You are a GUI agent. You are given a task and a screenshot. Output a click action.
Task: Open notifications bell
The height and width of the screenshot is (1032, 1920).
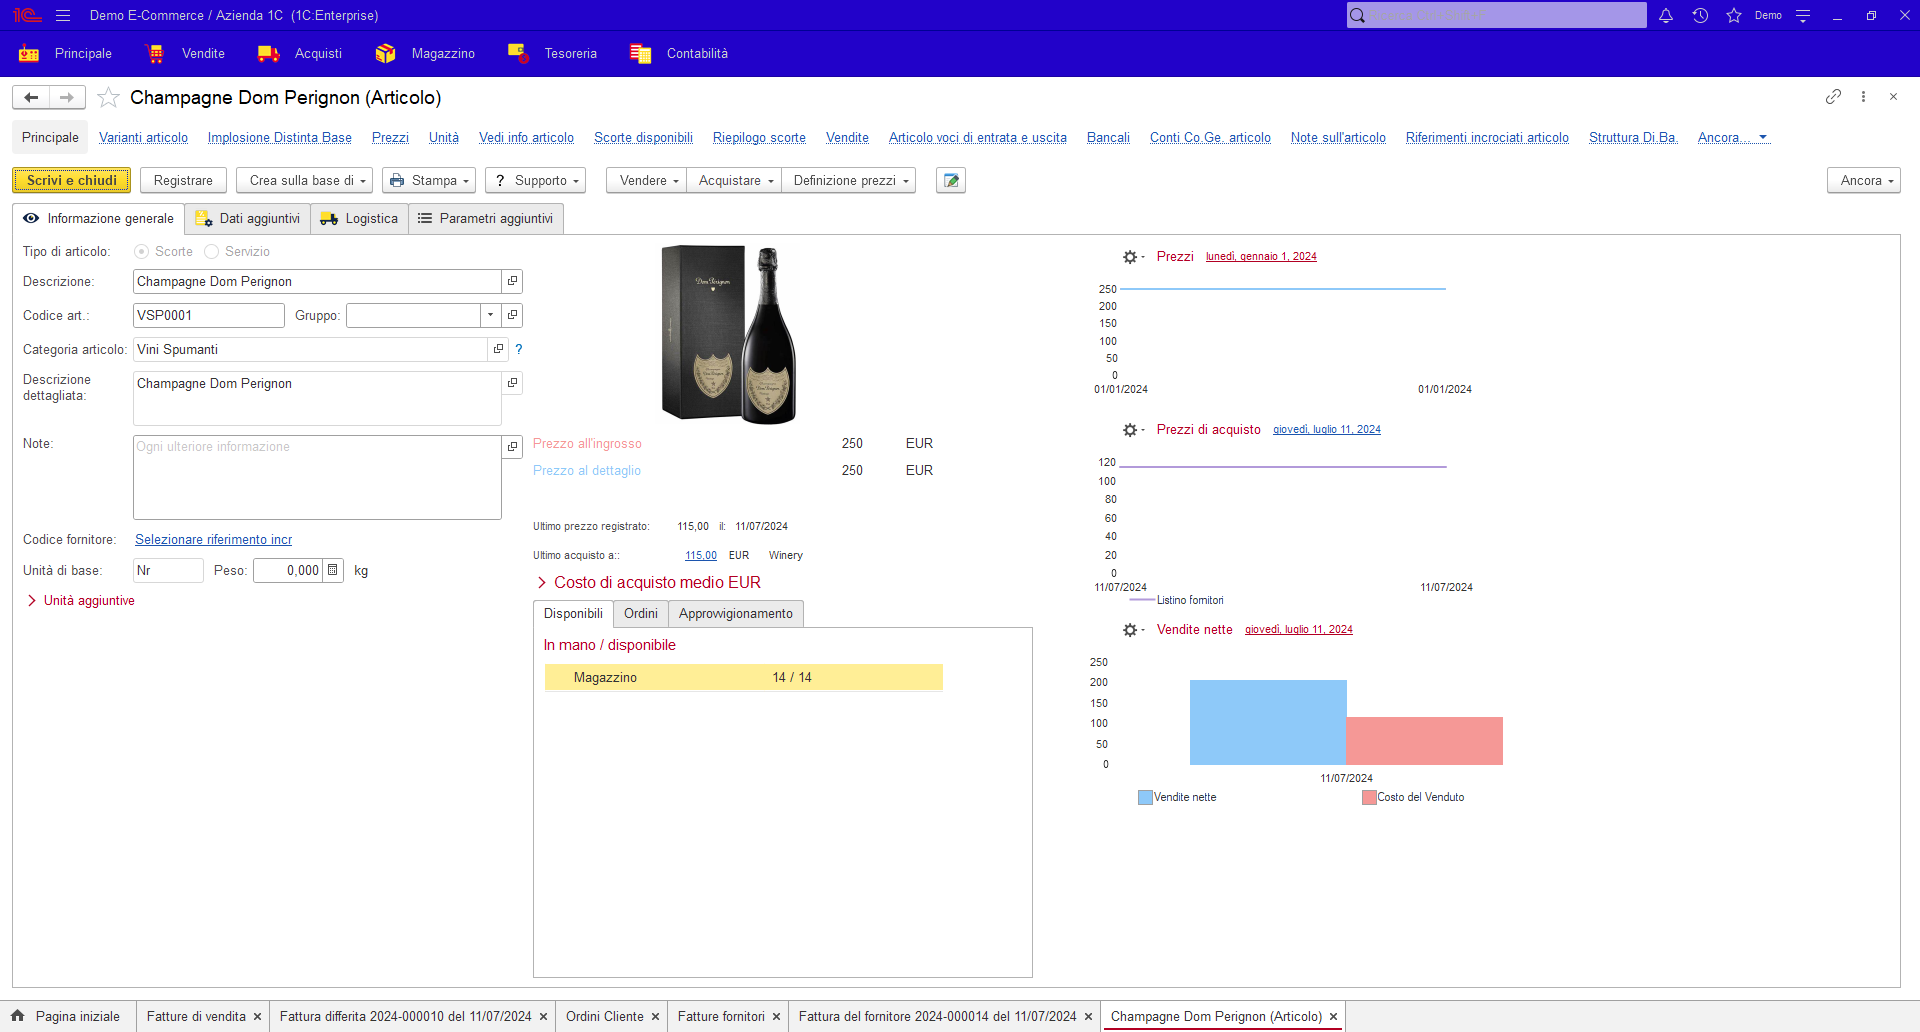click(1666, 15)
